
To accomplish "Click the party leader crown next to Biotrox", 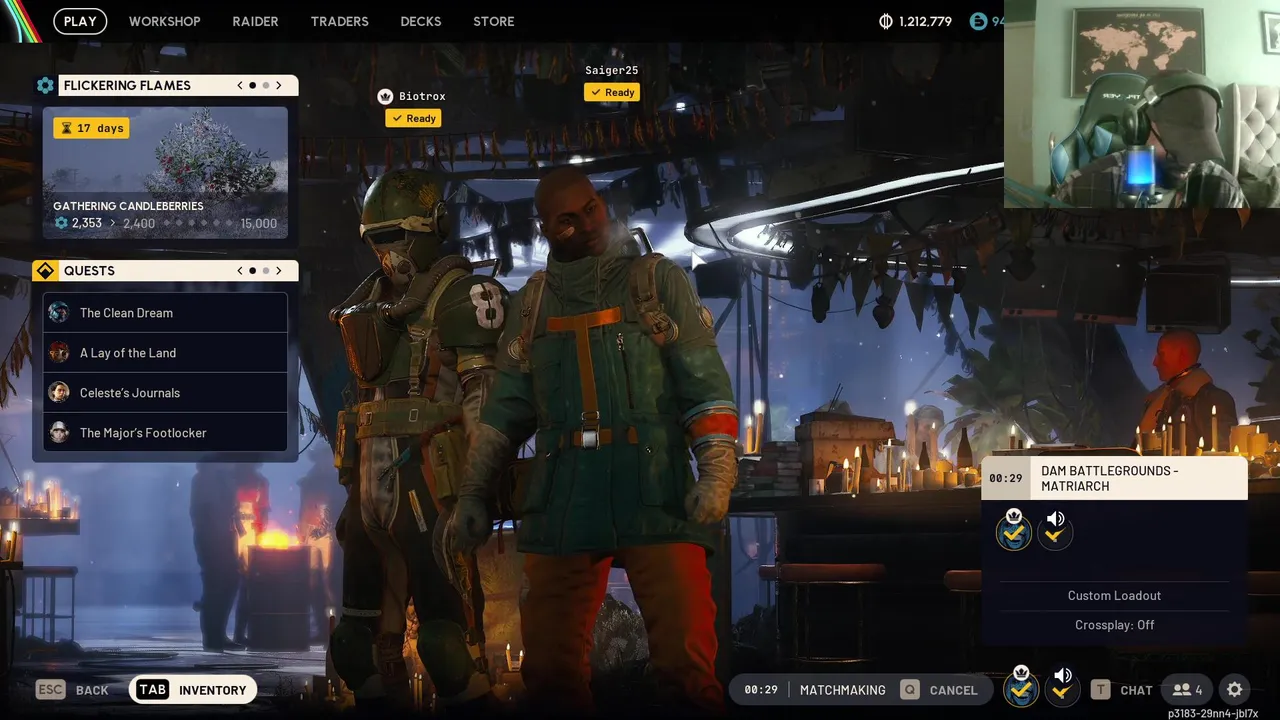I will 385,97.
